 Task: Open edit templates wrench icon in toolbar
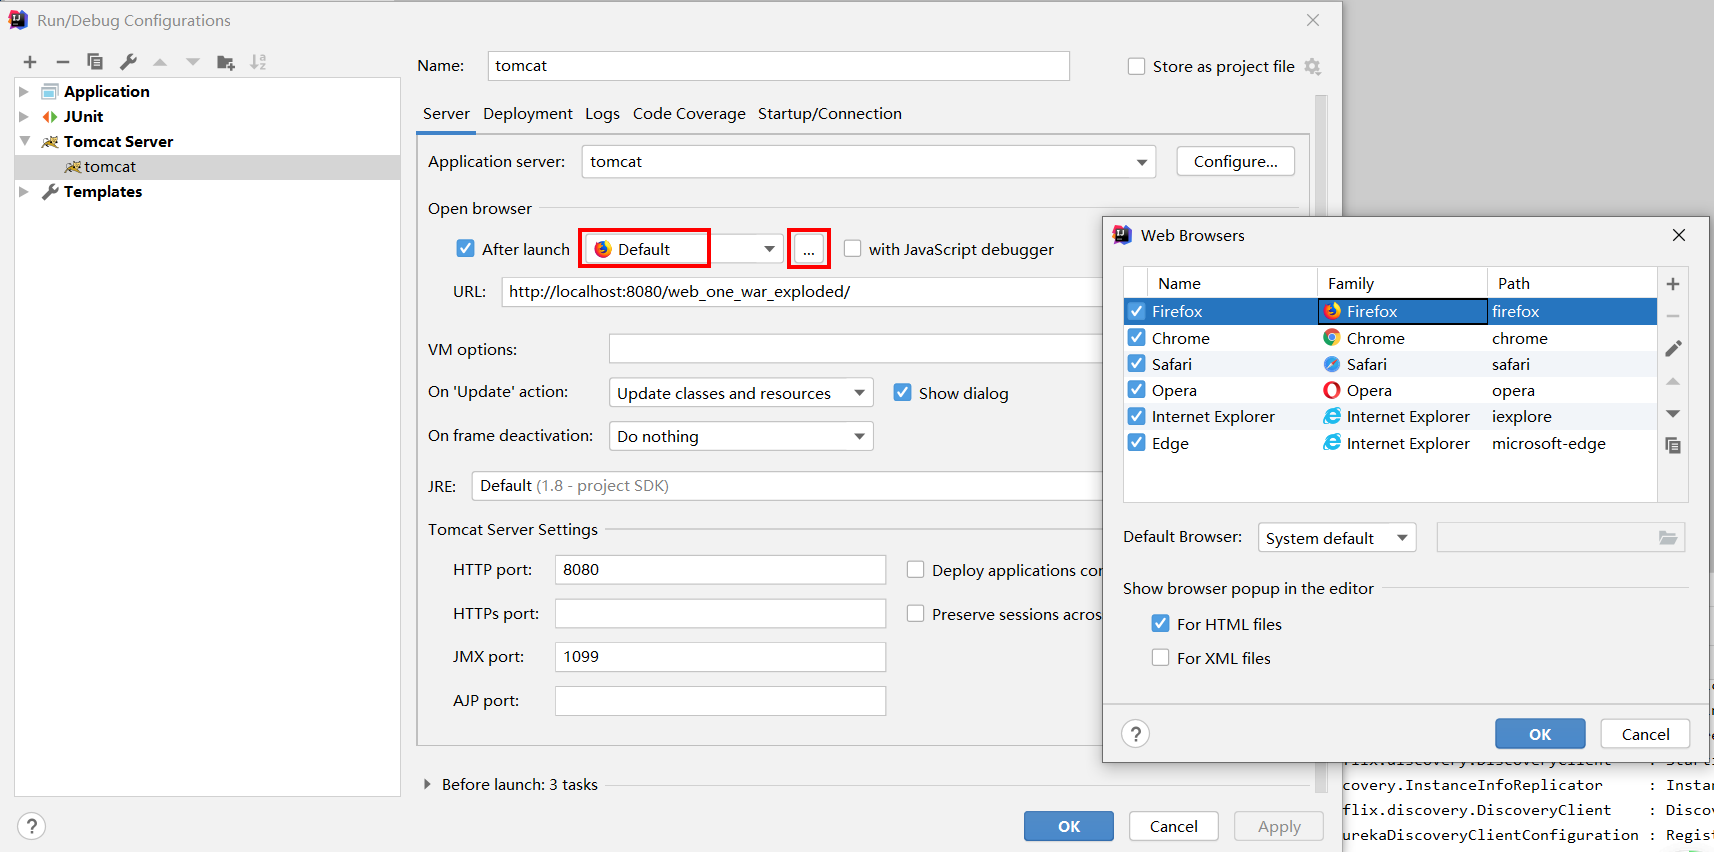pos(128,62)
